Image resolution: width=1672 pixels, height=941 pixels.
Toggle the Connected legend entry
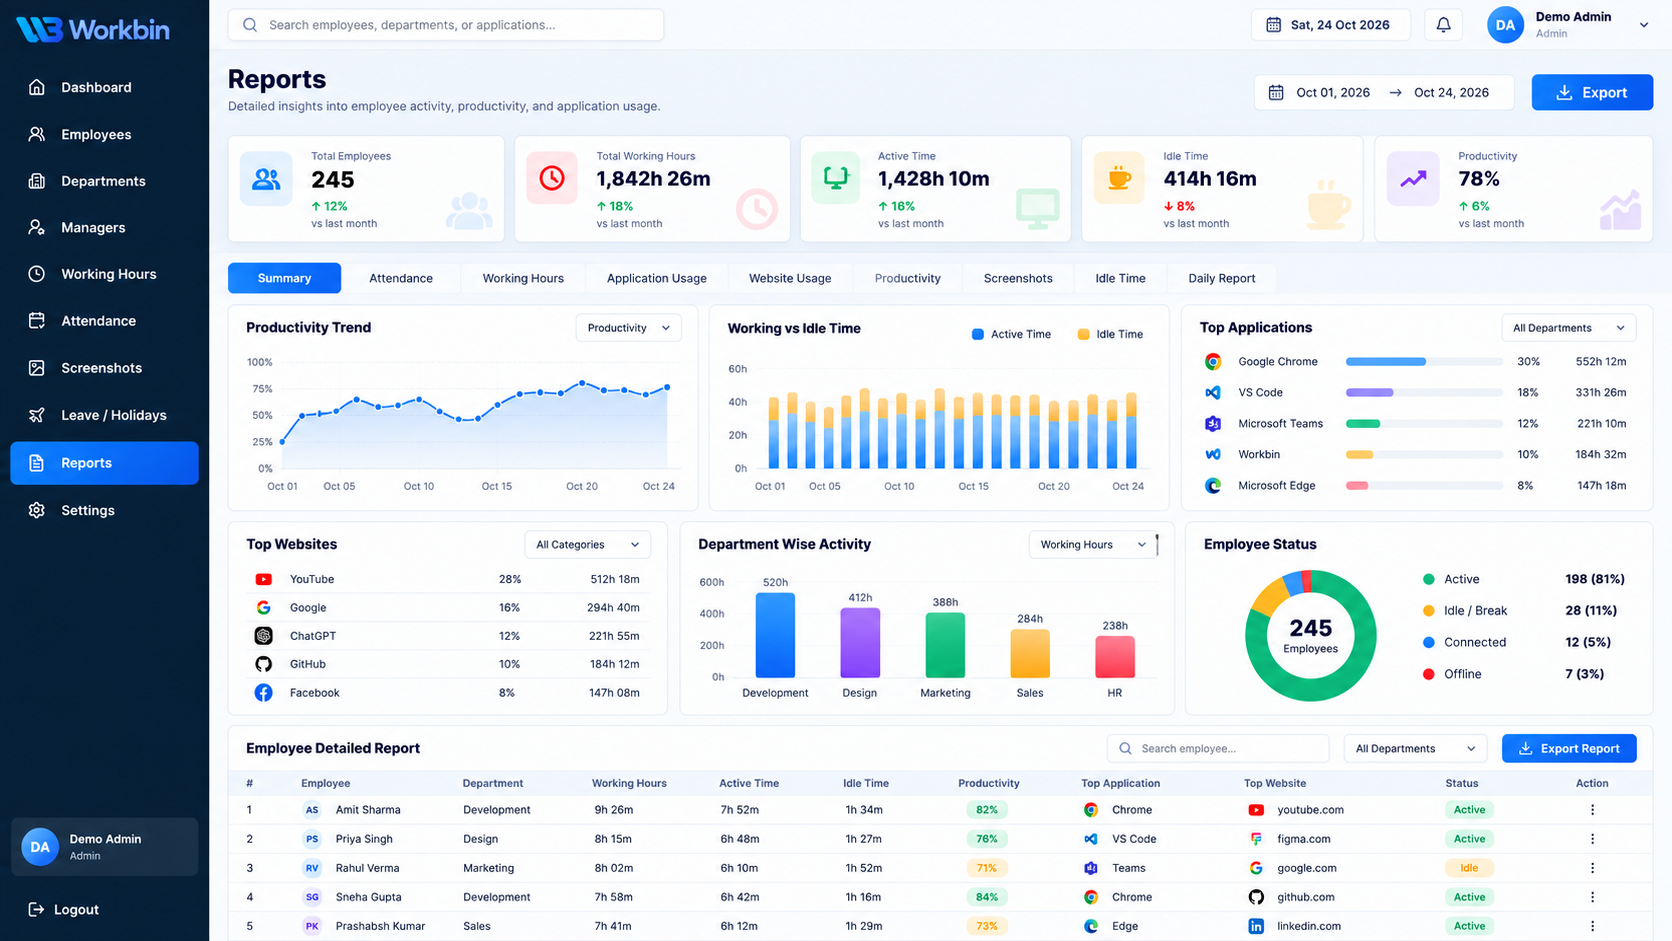pos(1464,642)
